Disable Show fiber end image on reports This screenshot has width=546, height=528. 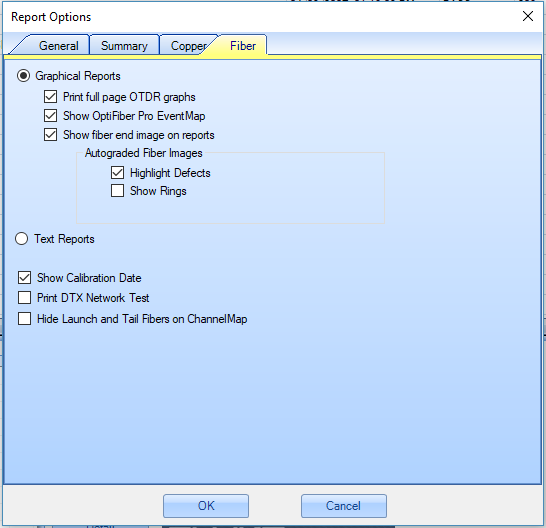(50, 135)
